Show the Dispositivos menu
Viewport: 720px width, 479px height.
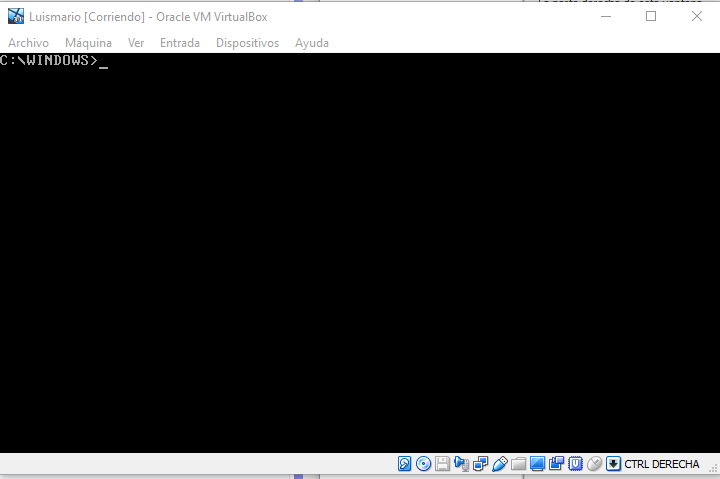point(247,43)
